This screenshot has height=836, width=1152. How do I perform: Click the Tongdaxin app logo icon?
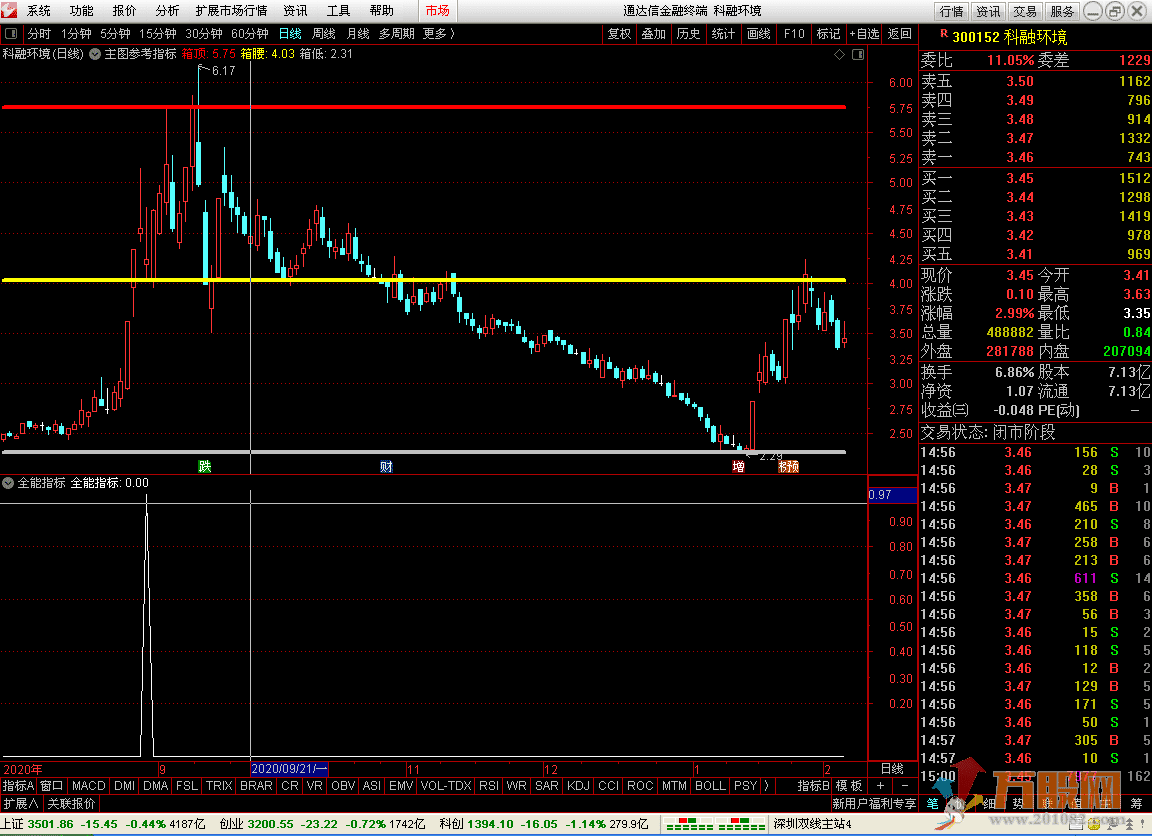(10, 10)
